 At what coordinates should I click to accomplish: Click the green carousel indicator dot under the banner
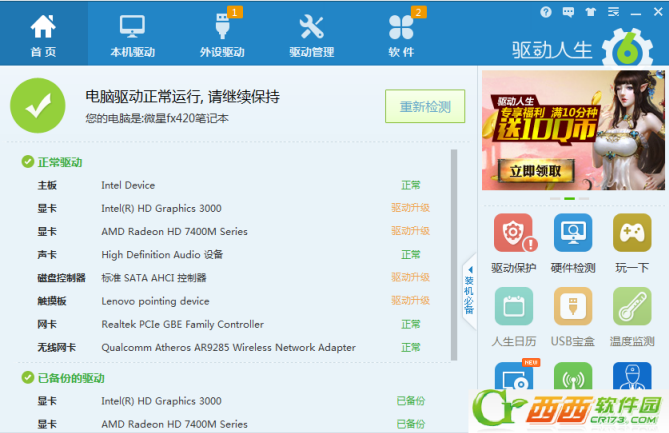click(570, 198)
